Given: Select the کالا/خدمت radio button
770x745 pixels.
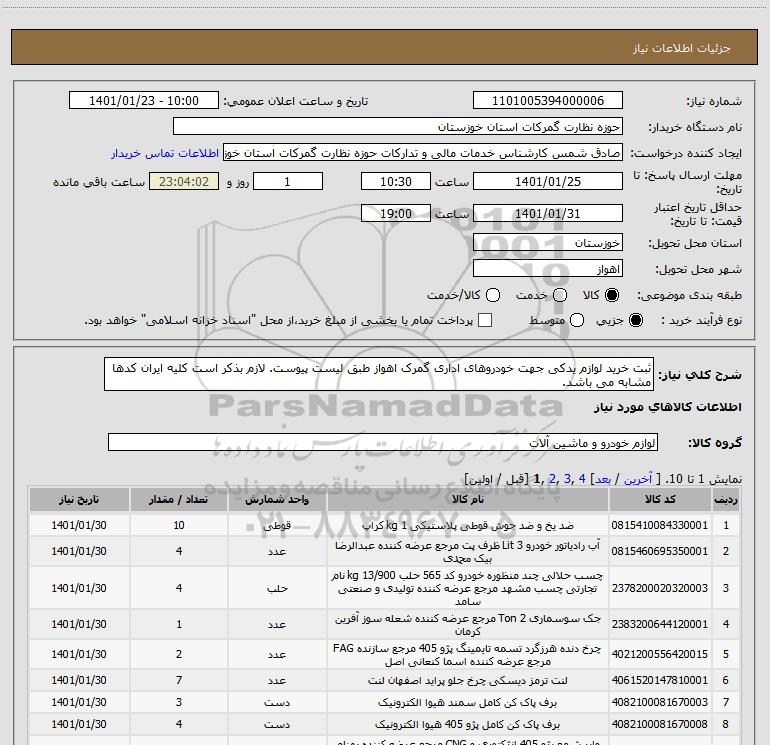Looking at the screenshot, I should tap(493, 295).
